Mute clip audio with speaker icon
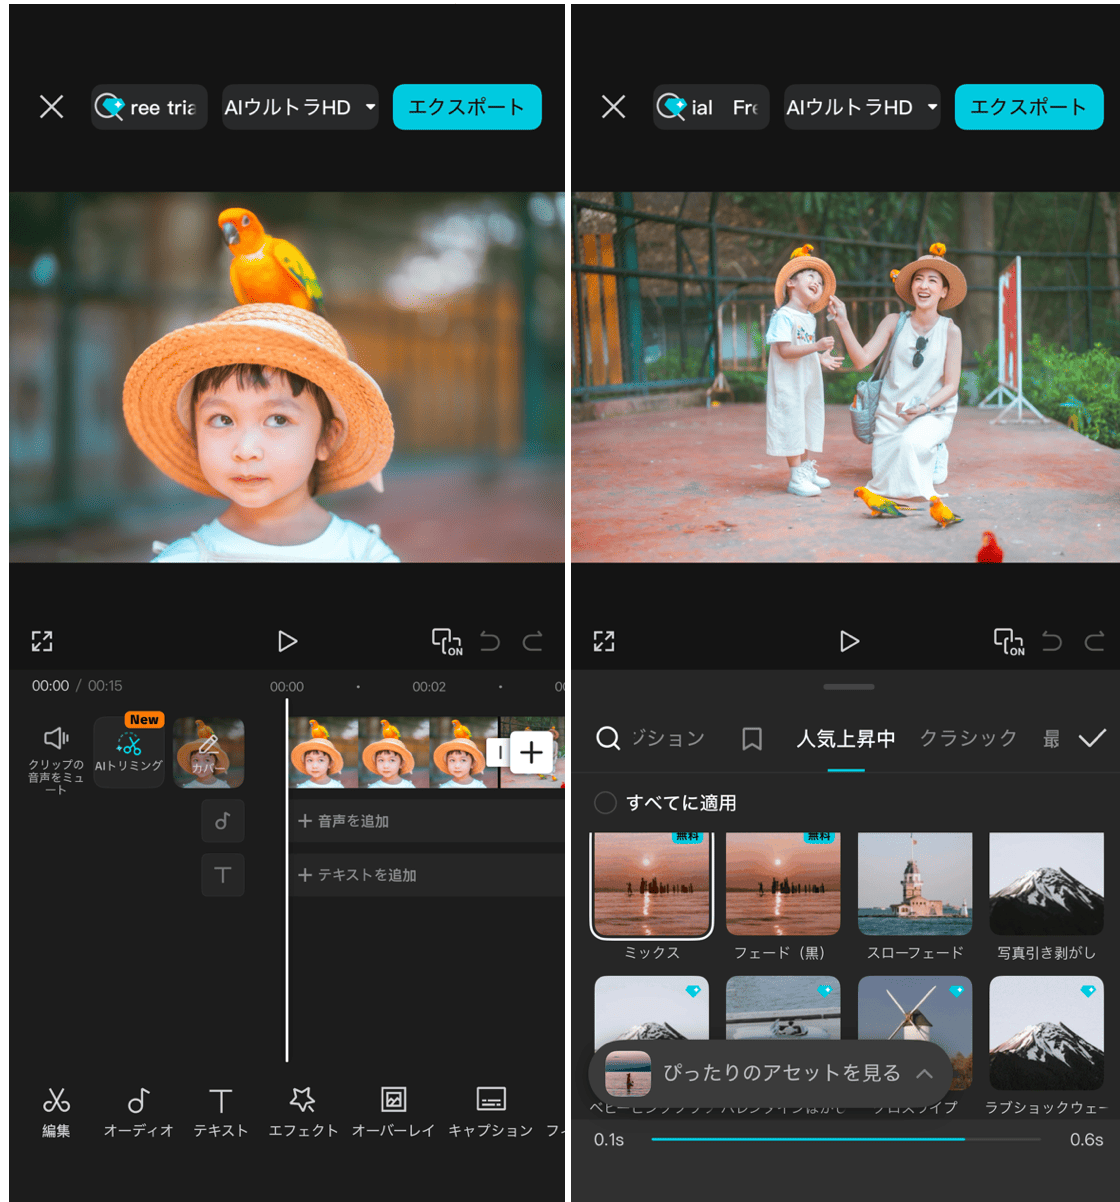The height and width of the screenshot is (1202, 1120). [x=56, y=752]
